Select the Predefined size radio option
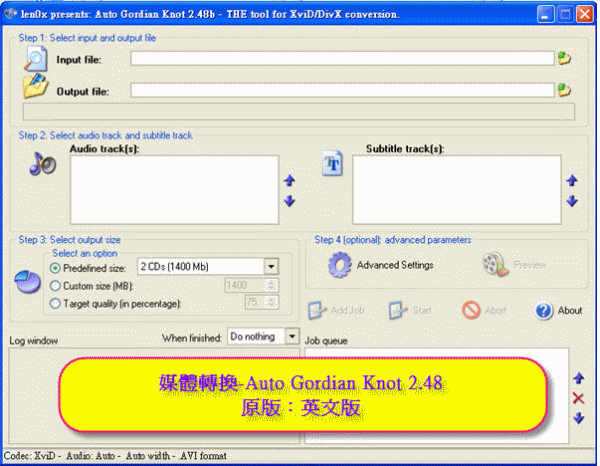 coord(55,267)
